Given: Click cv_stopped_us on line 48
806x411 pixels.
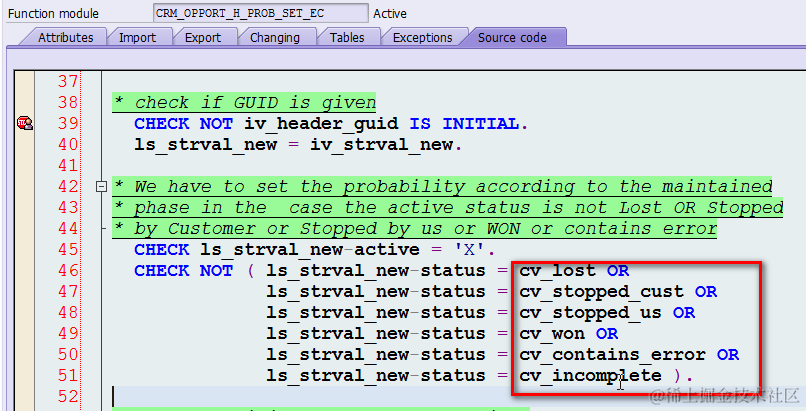Looking at the screenshot, I should click(x=590, y=313).
